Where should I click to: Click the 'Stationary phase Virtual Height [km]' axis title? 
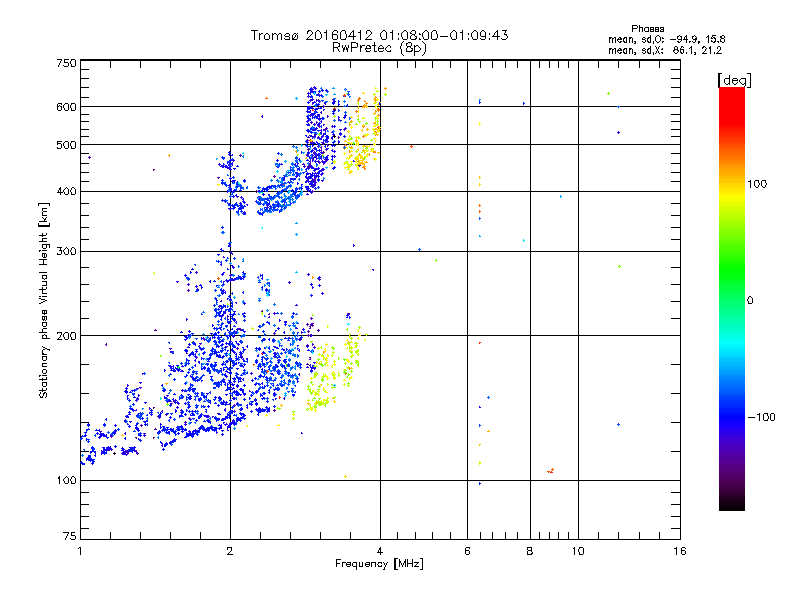point(44,300)
